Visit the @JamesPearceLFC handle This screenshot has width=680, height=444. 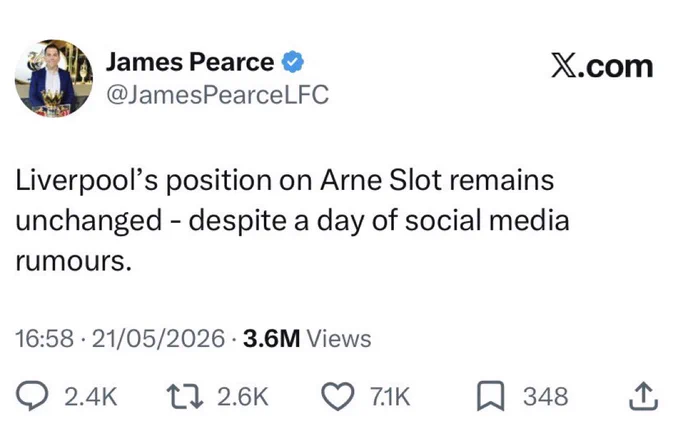pos(217,95)
